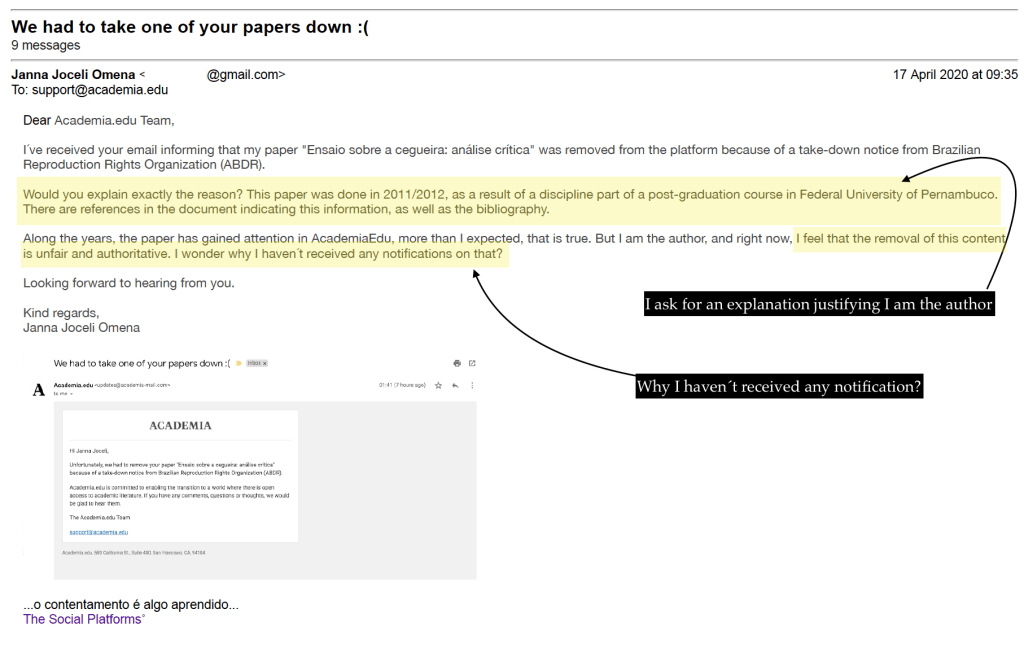1024x657 pixels.
Task: Remove the Inbox label tag
Action: coord(265,363)
